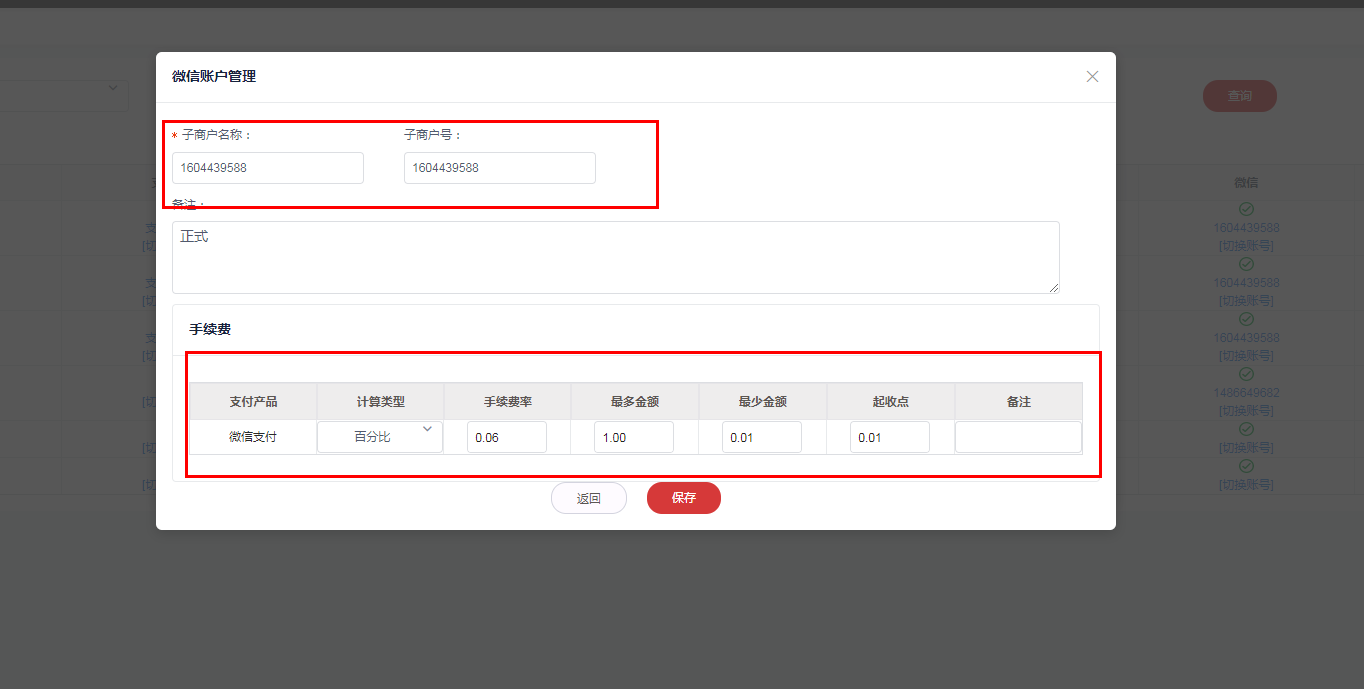The height and width of the screenshot is (689, 1364).
Task: Click the 计算类型 column header
Action: coord(381,401)
